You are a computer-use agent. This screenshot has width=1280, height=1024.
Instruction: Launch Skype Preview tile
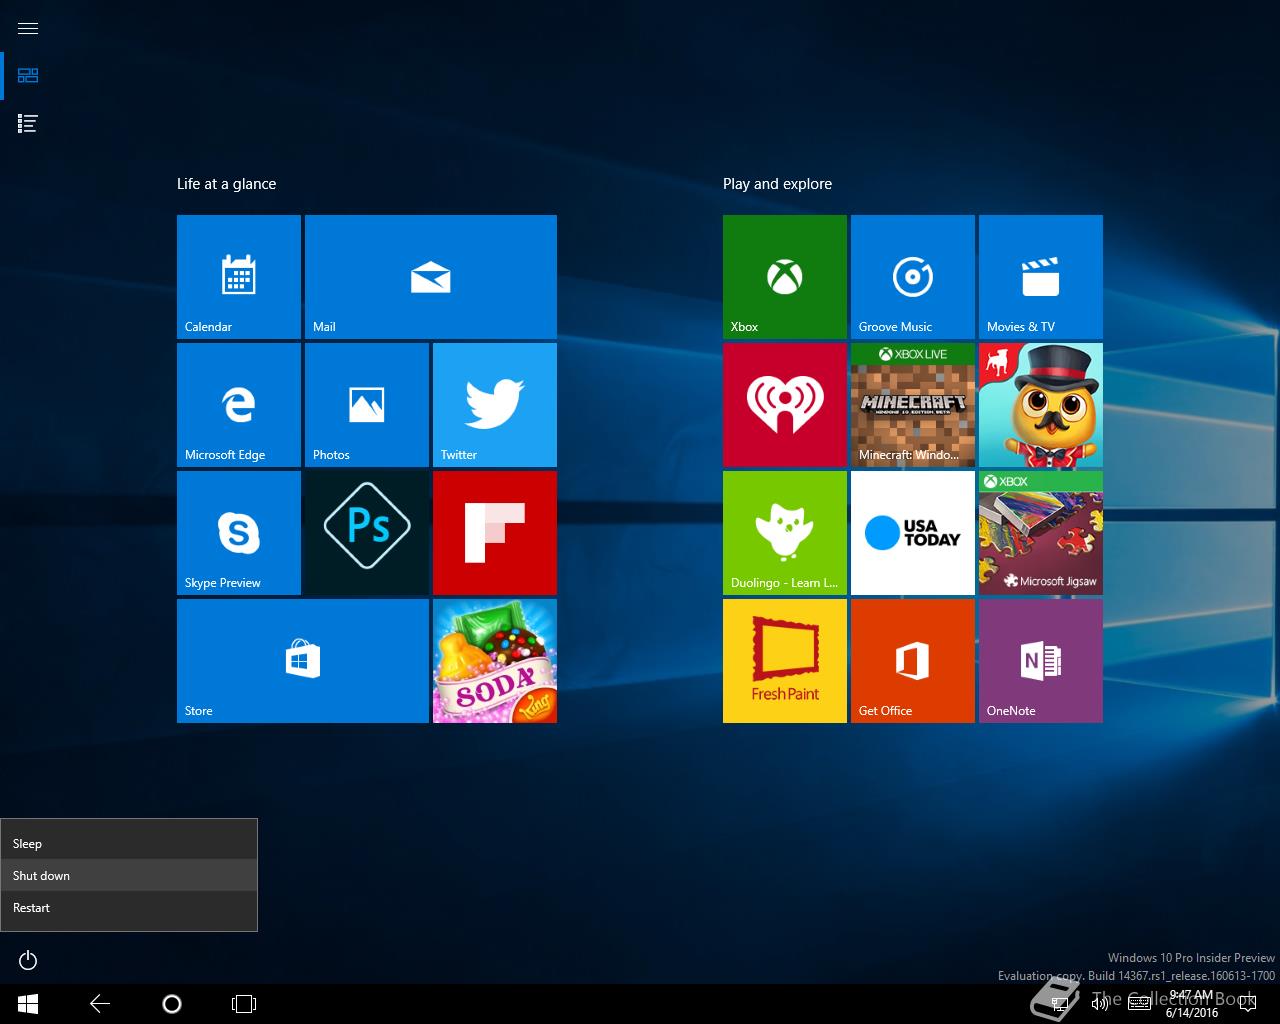(239, 533)
